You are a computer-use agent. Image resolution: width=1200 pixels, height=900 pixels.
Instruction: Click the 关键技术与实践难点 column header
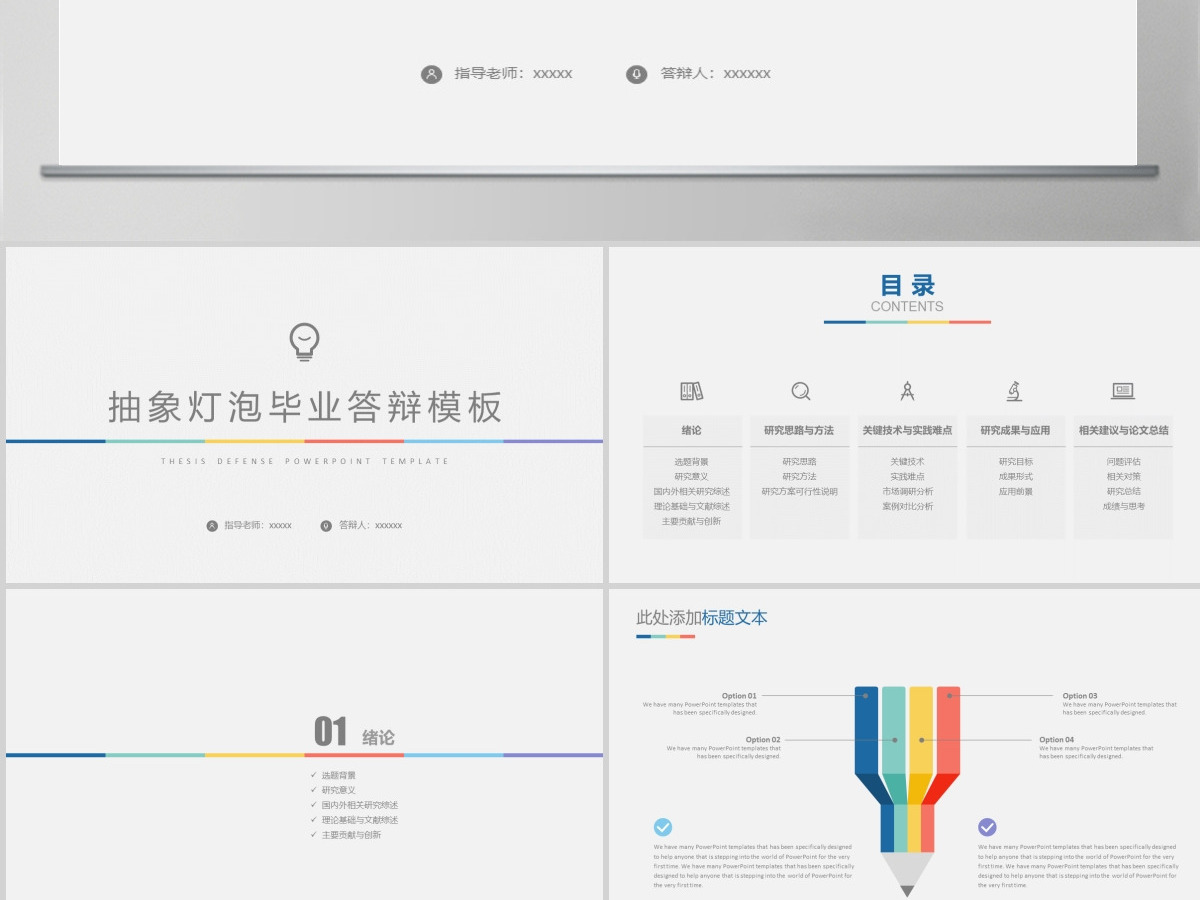pos(907,430)
